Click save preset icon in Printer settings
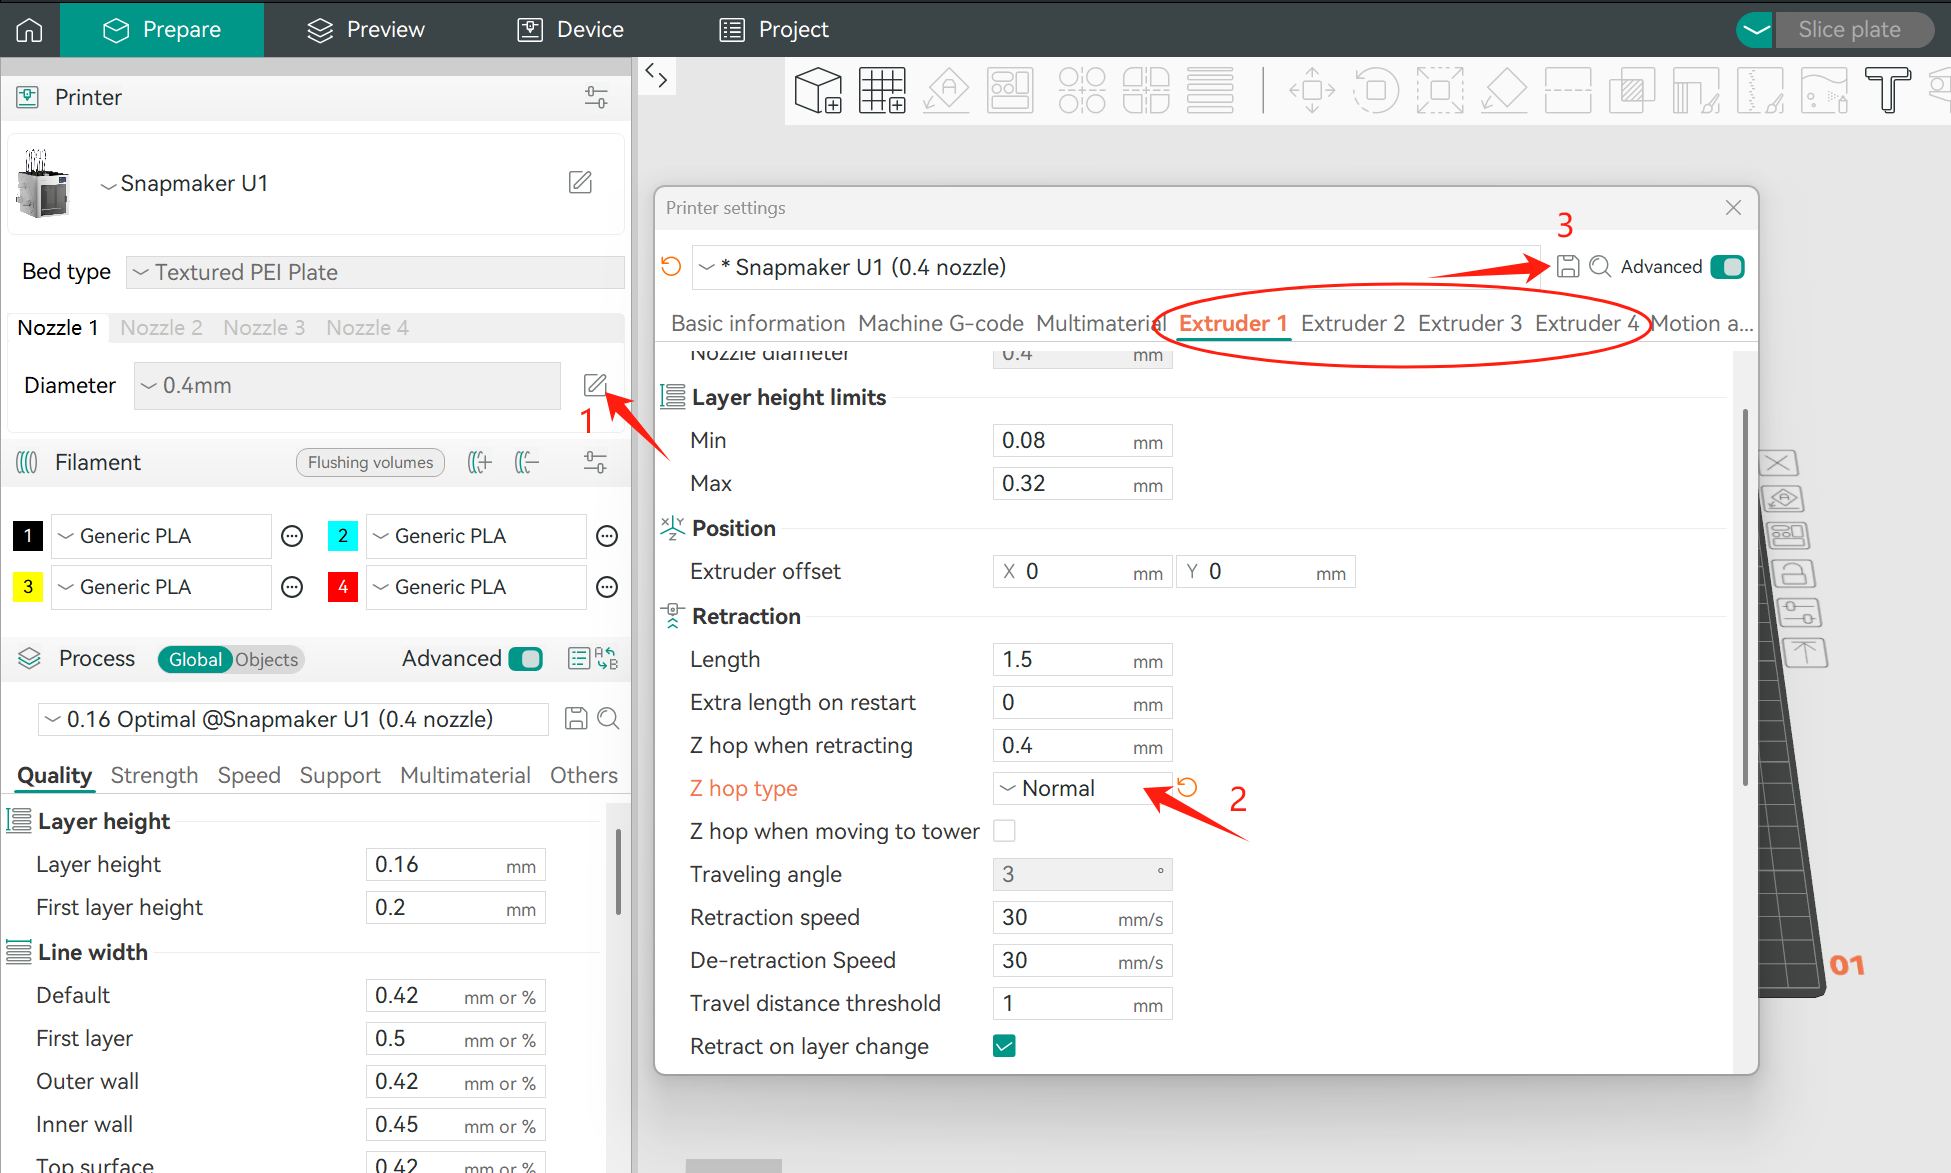1951x1173 pixels. pyautogui.click(x=1568, y=267)
